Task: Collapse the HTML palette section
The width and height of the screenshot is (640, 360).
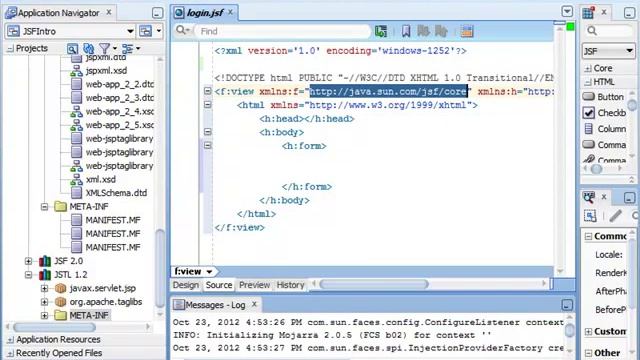Action: [x=588, y=82]
